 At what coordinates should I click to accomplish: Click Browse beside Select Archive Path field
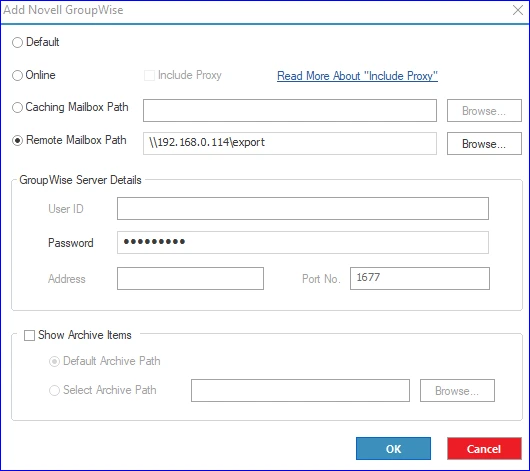[x=457, y=391]
